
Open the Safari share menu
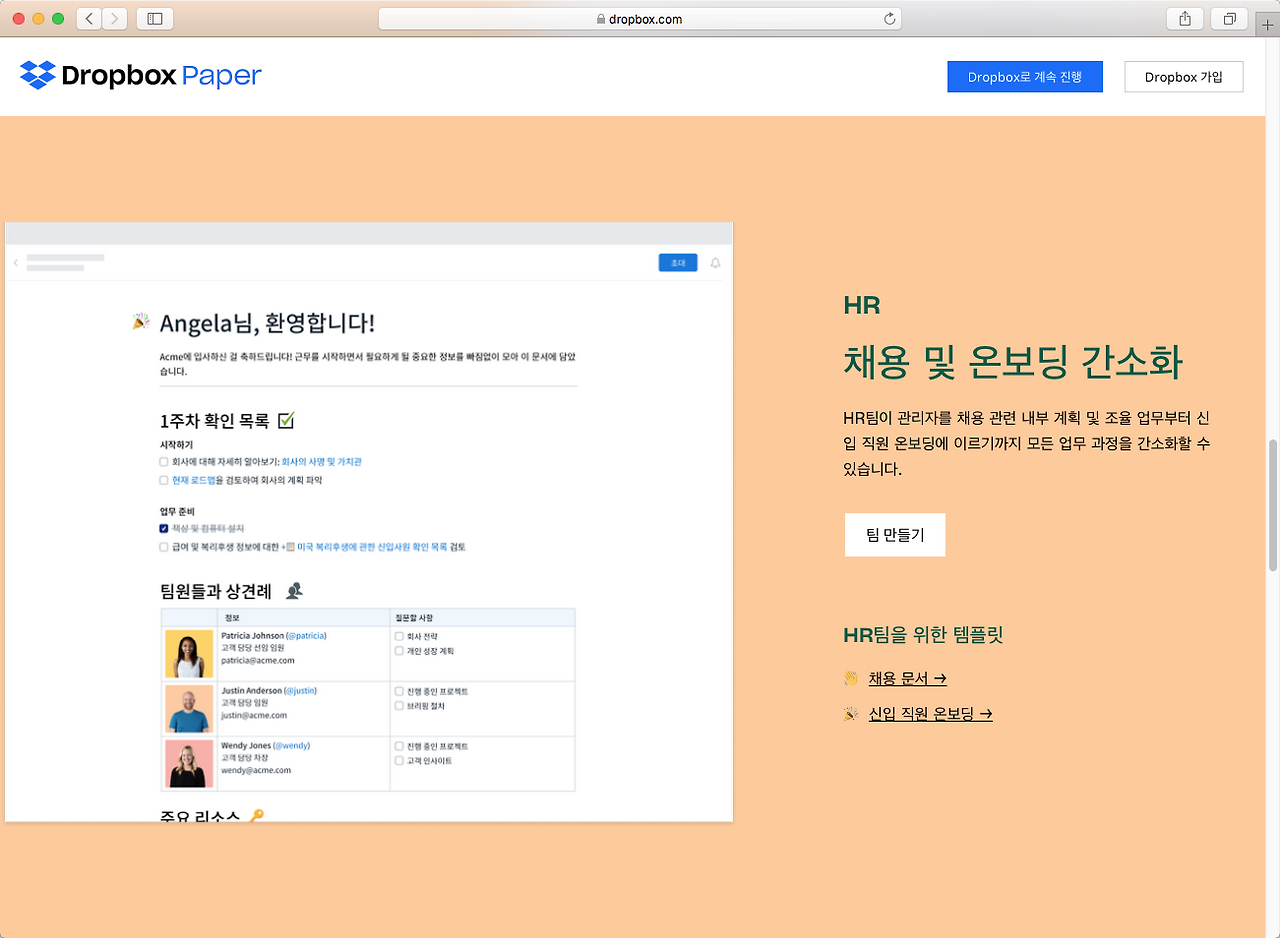click(1185, 18)
